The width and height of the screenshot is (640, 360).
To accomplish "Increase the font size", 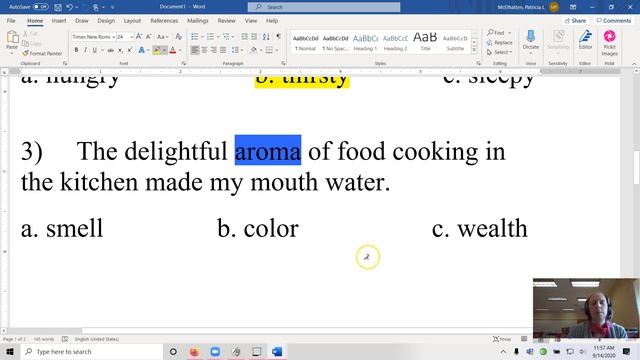I will (139, 37).
